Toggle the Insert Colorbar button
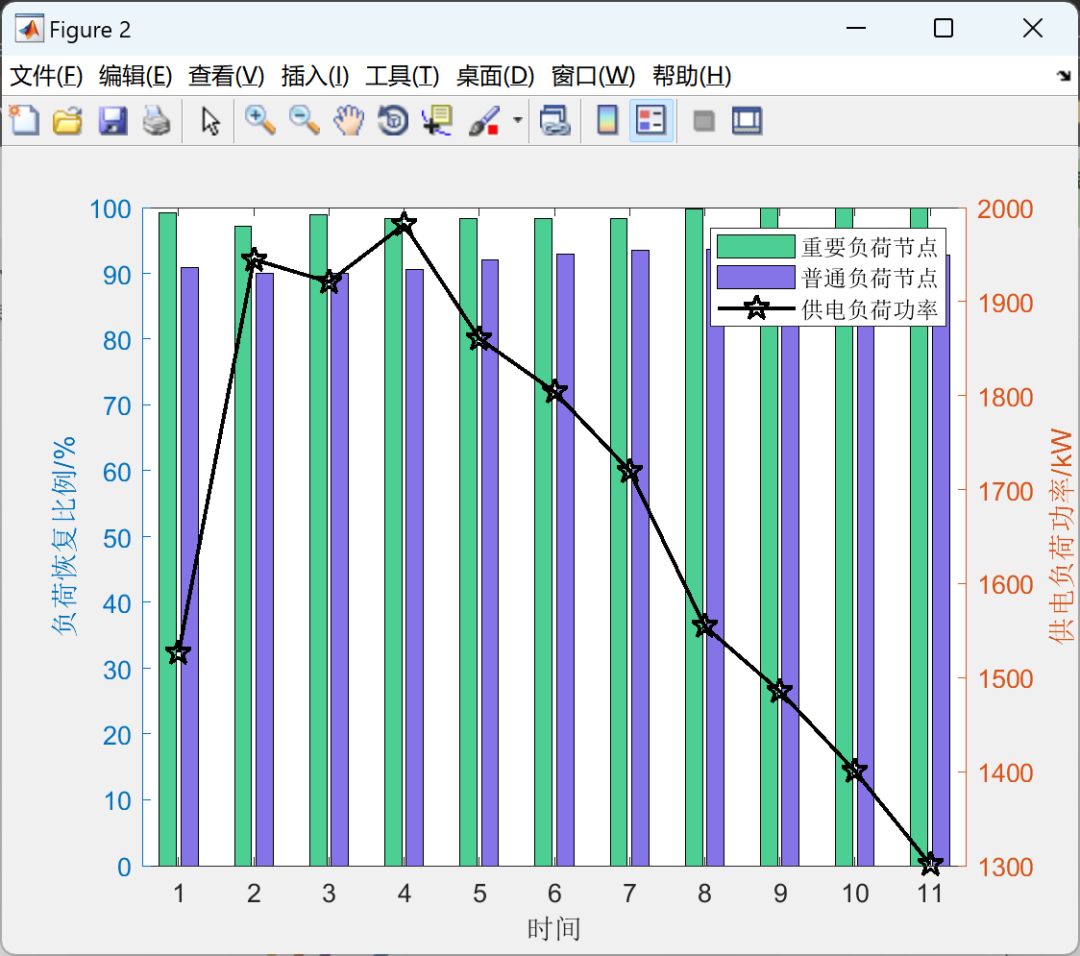 (607, 121)
